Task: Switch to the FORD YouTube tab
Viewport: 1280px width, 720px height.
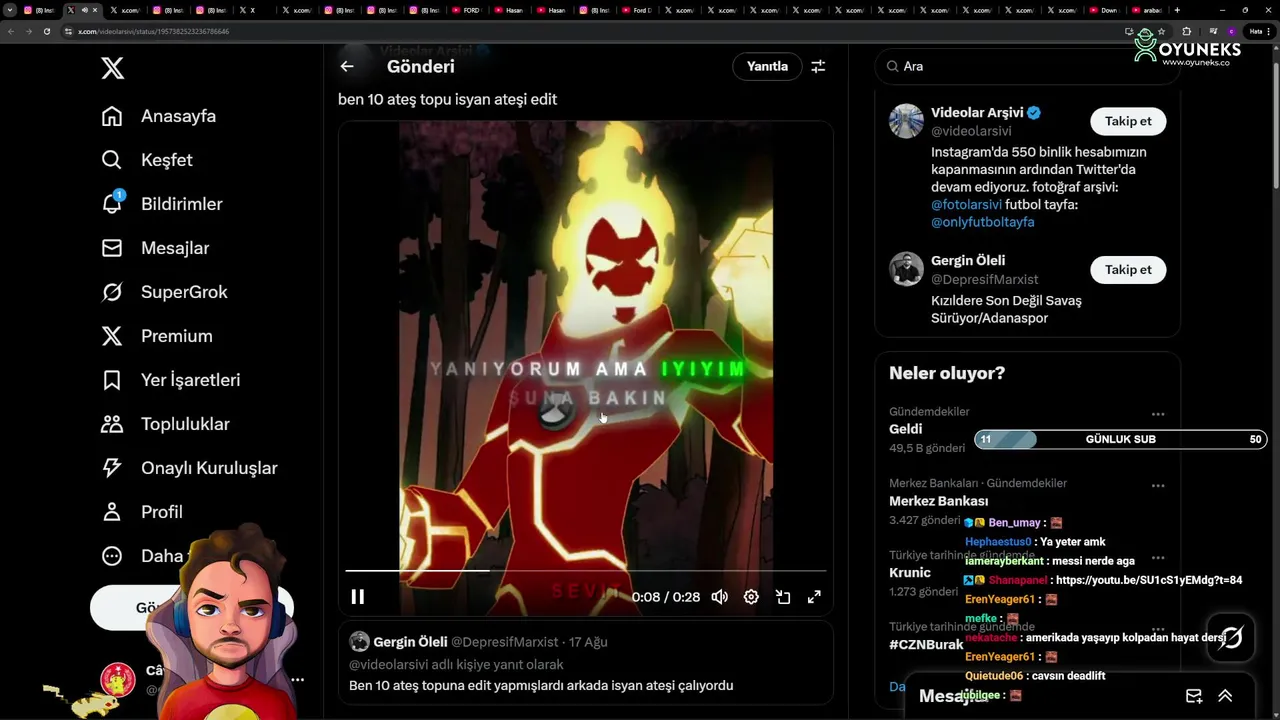Action: point(468,10)
